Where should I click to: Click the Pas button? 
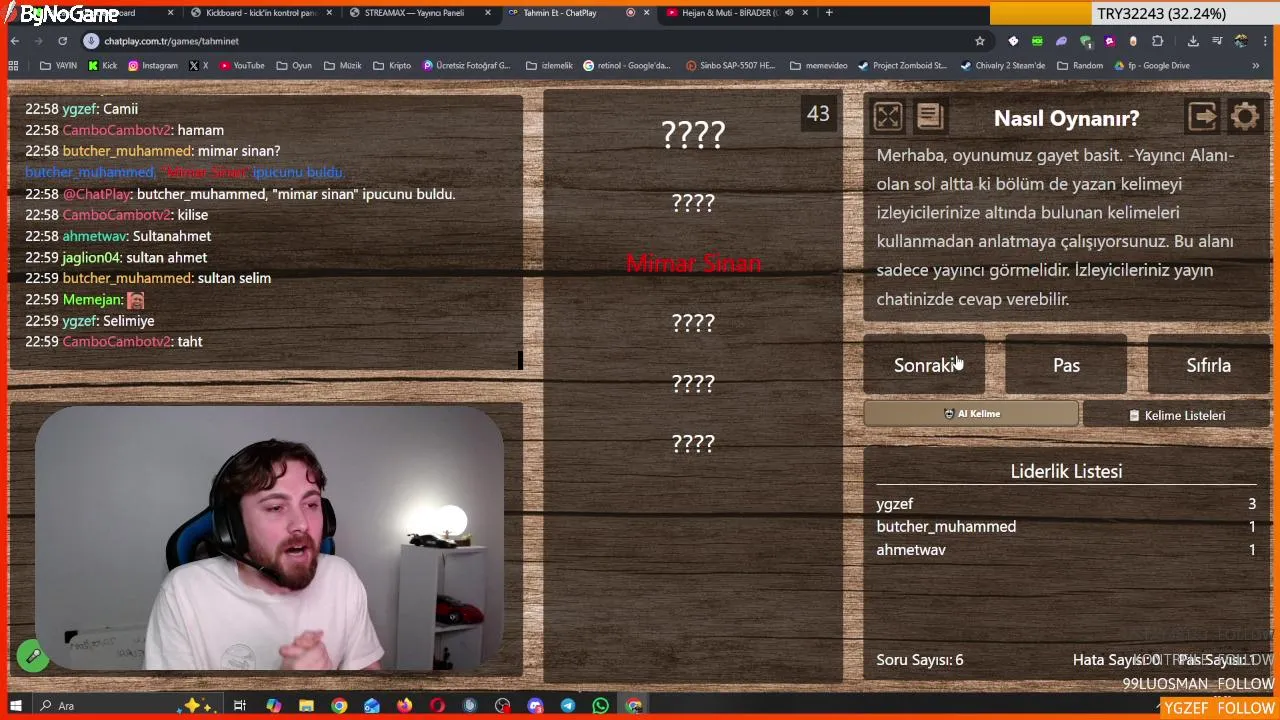pyautogui.click(x=1066, y=365)
